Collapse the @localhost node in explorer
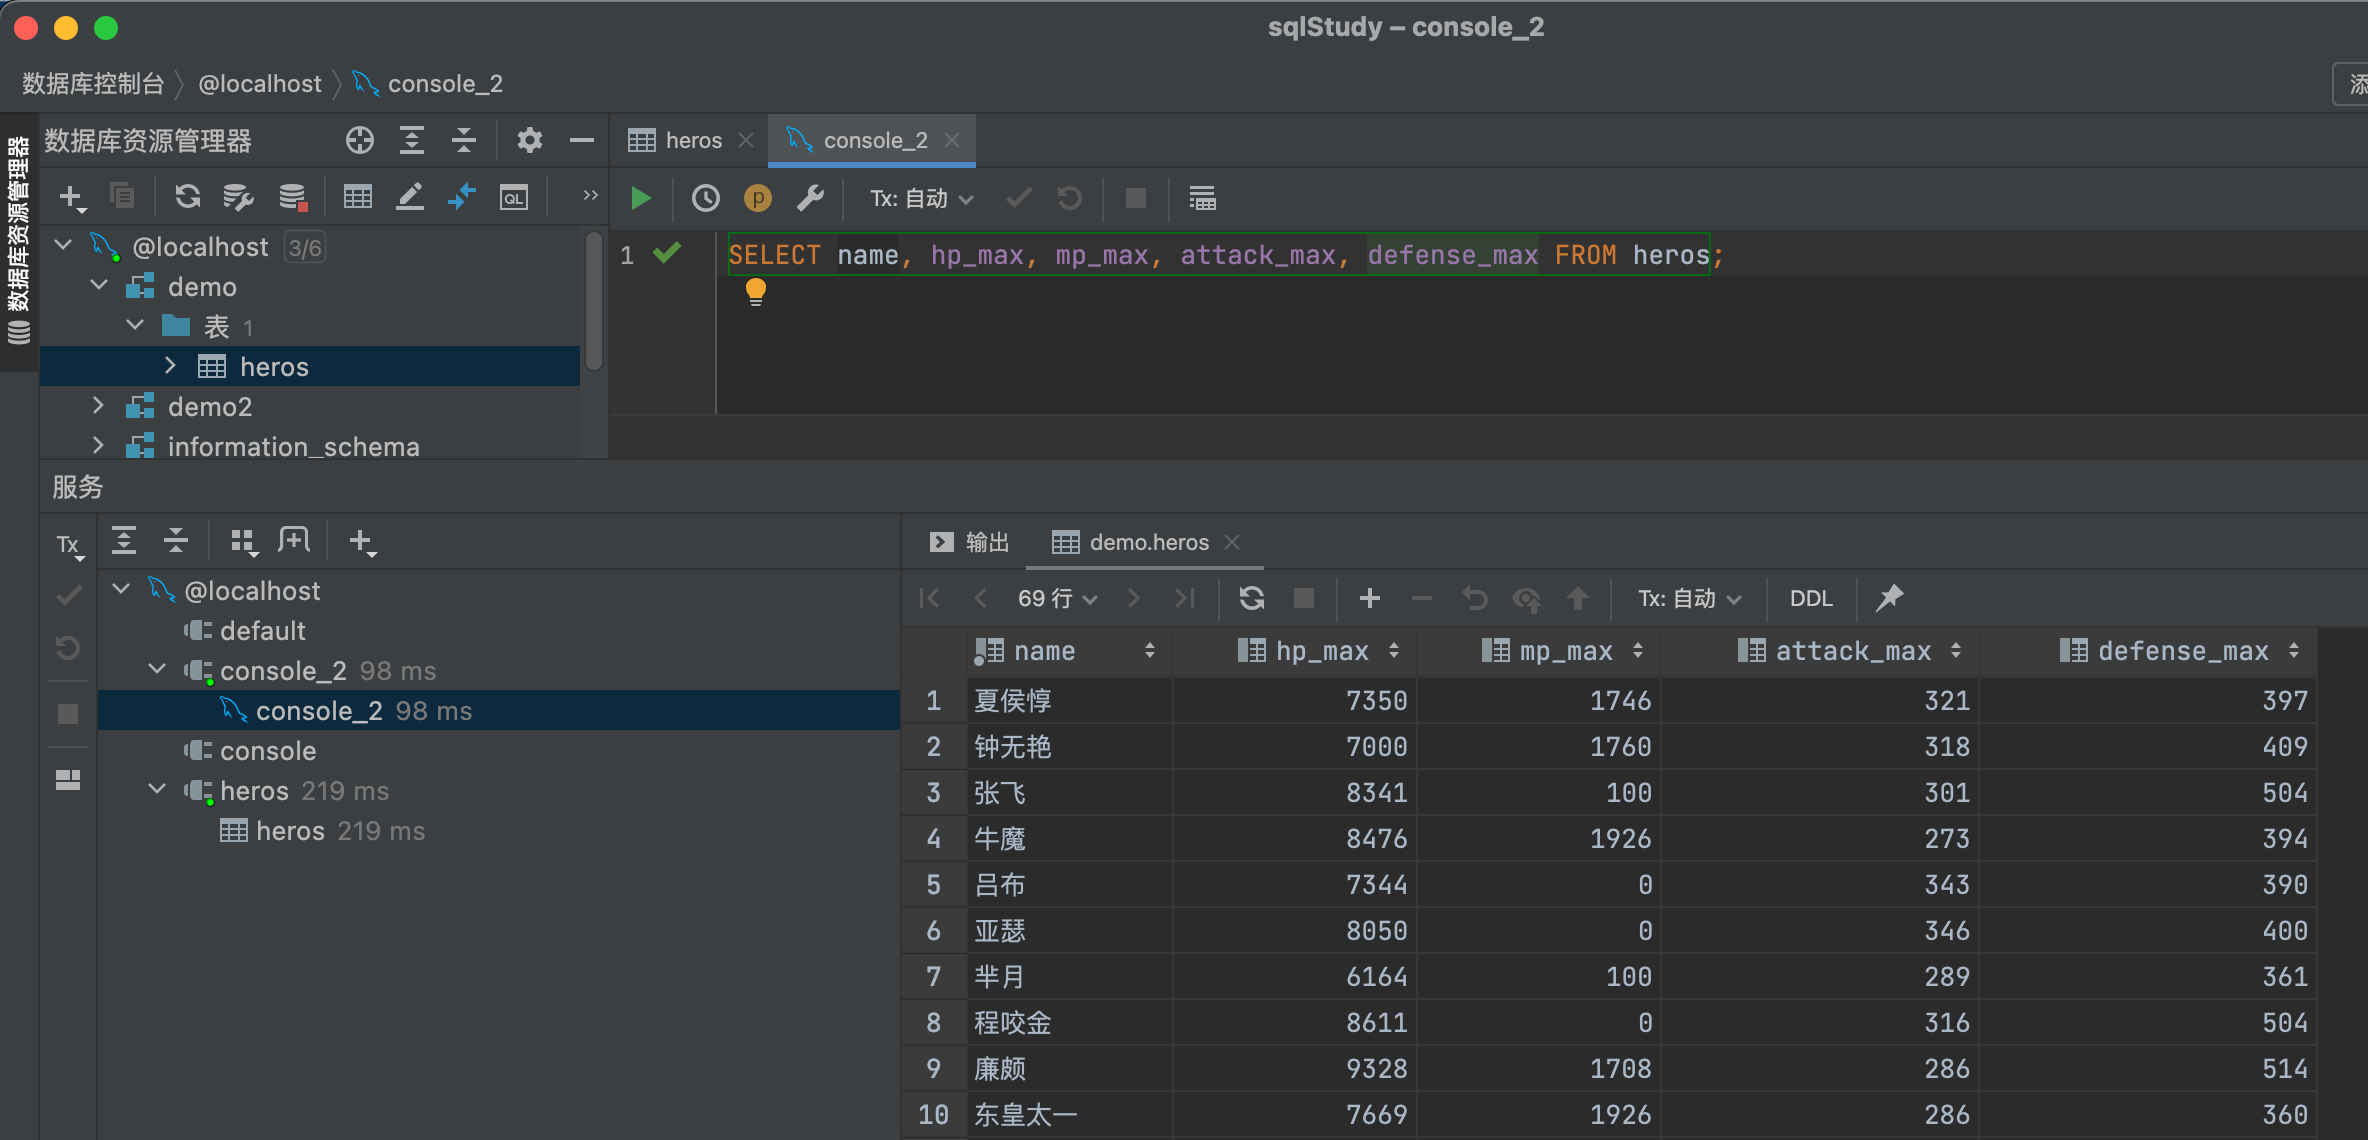2368x1140 pixels. (63, 245)
